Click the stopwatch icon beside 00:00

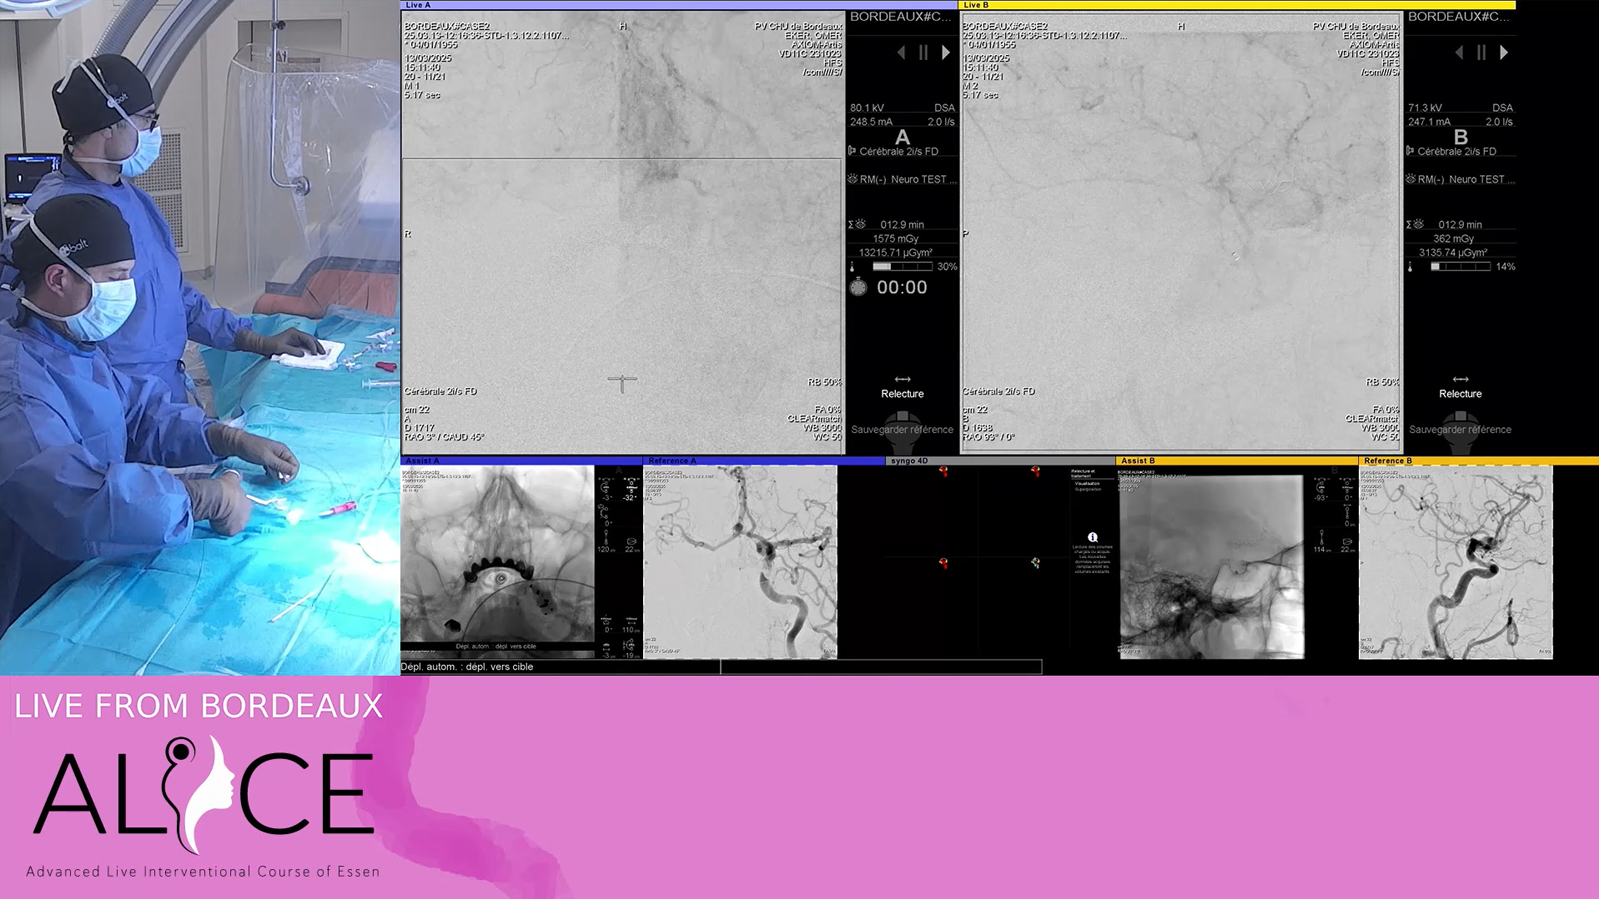pyautogui.click(x=858, y=288)
